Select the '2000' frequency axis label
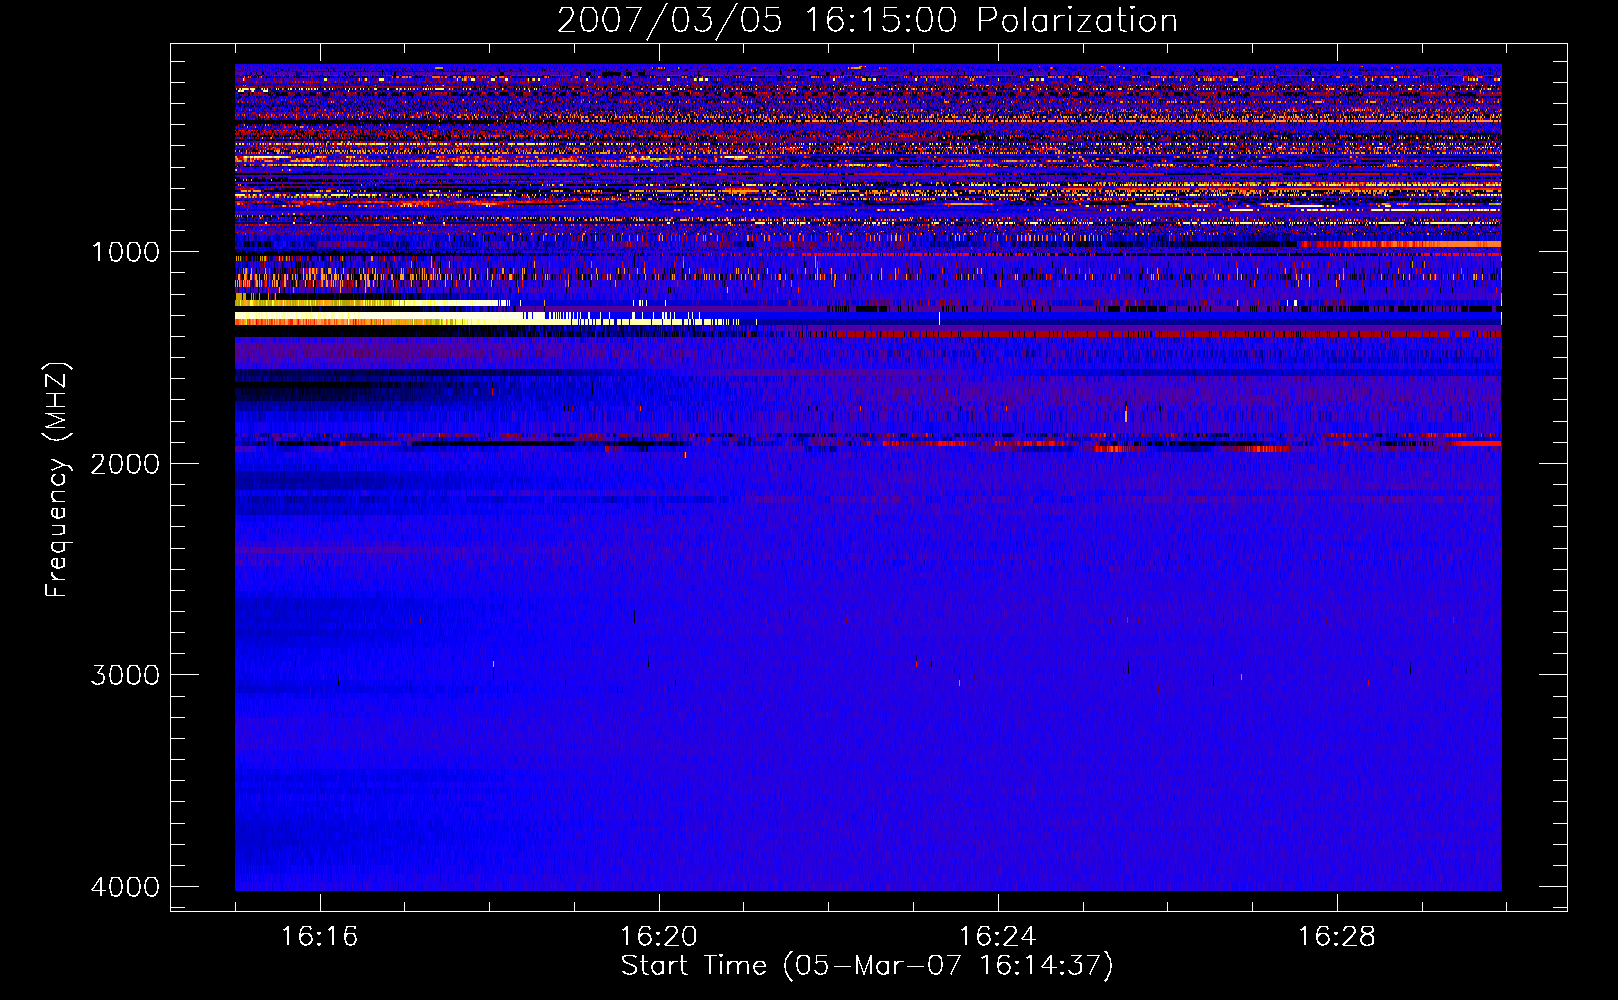The image size is (1618, 1000). click(125, 463)
